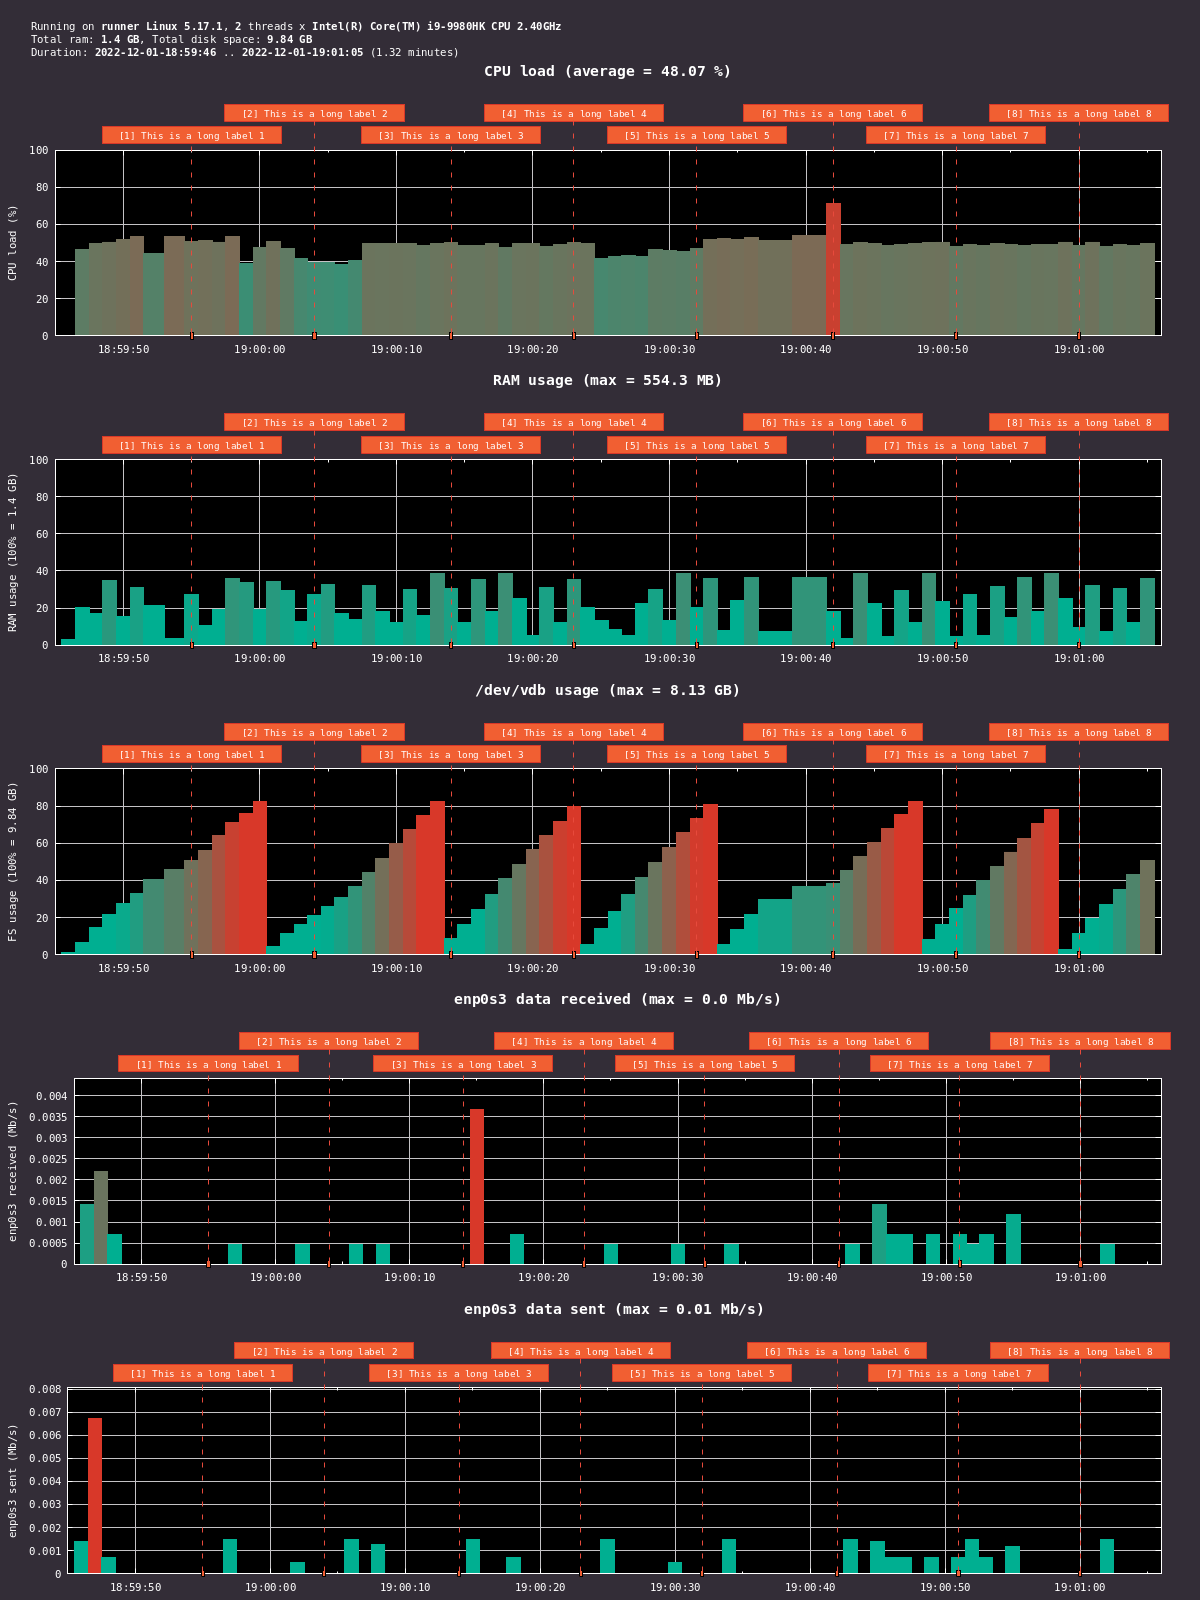
Task: Click the Duration line in the header
Action: click(x=245, y=52)
